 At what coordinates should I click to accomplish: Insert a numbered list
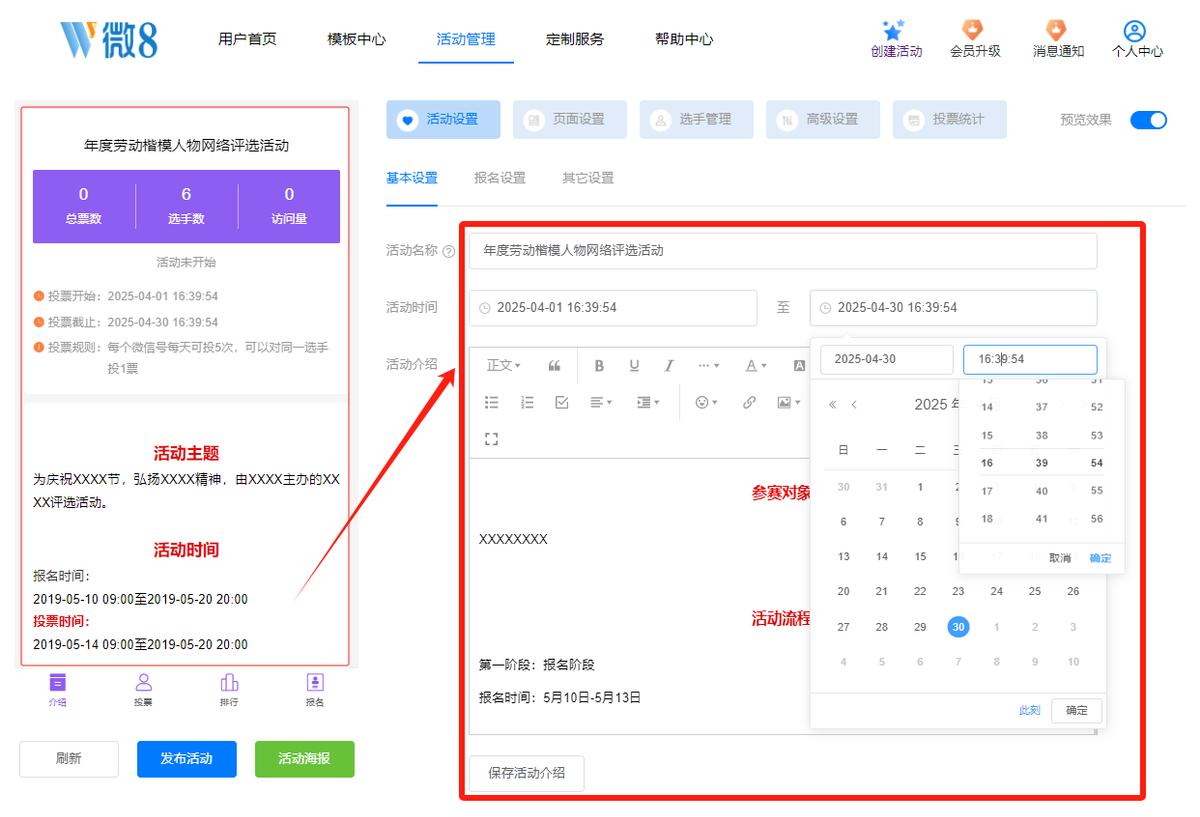(527, 402)
